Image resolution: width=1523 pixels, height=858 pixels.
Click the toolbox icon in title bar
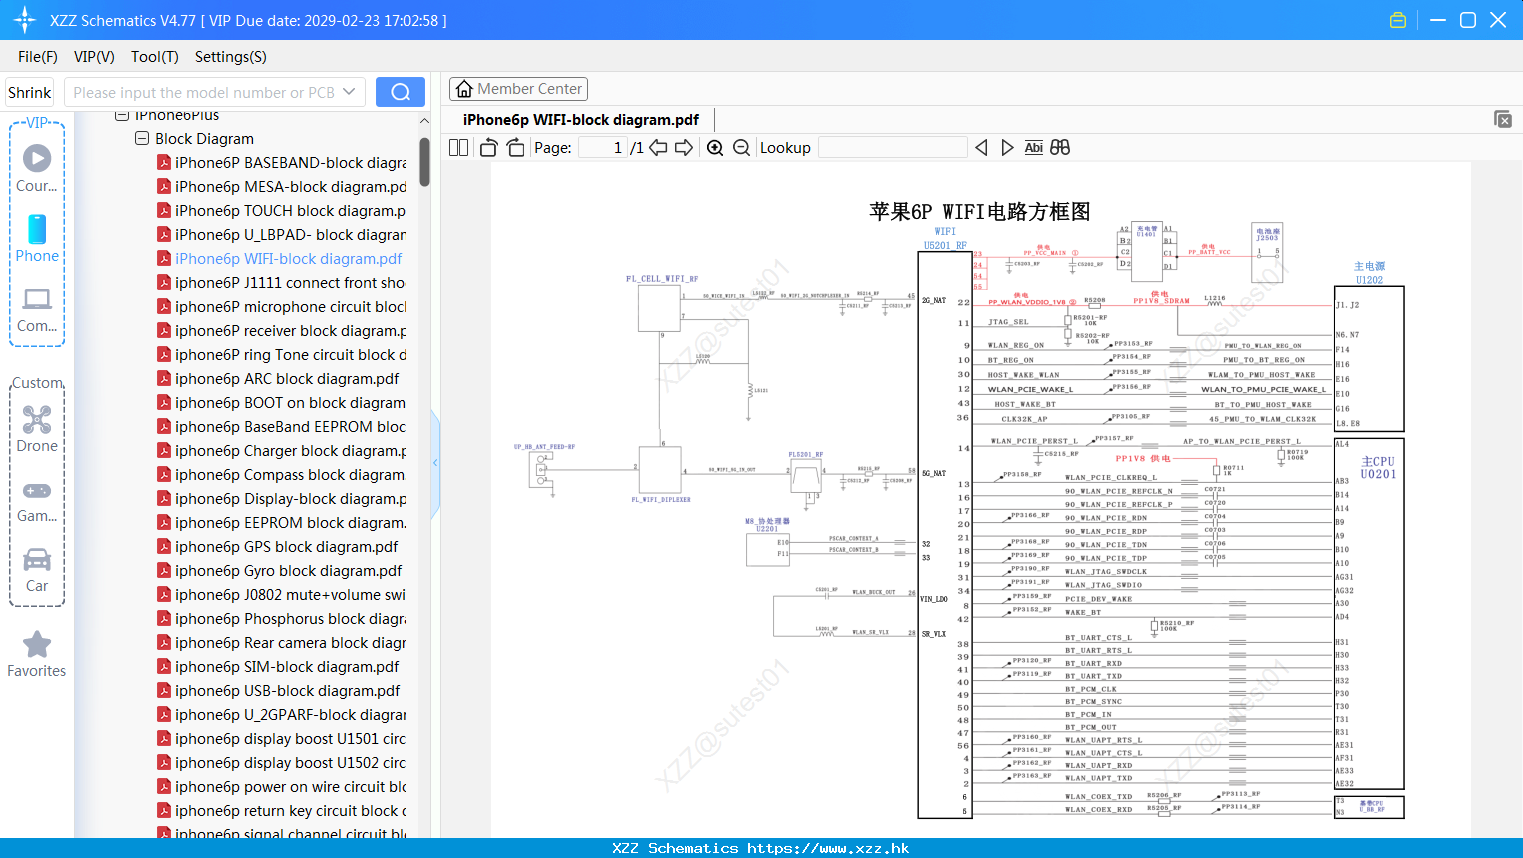(x=1398, y=20)
